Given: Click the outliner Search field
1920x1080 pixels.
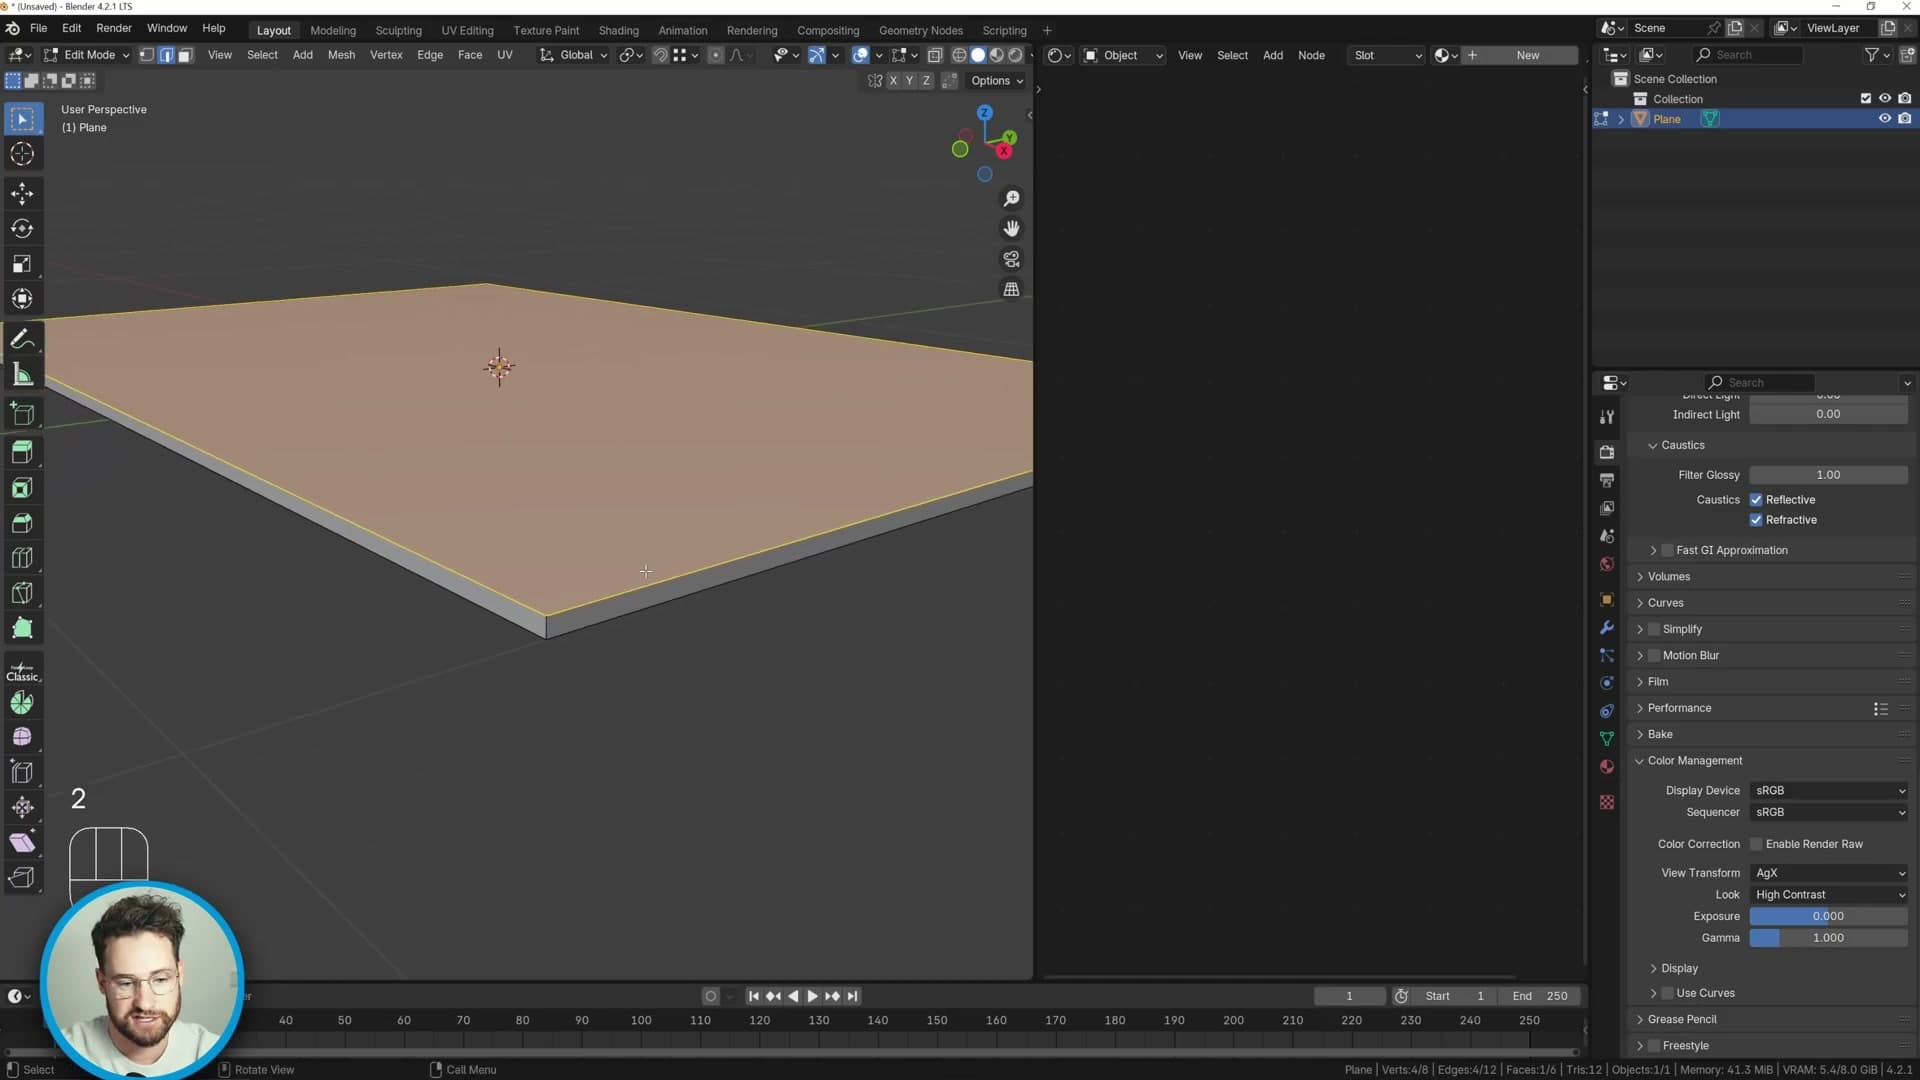Looking at the screenshot, I should click(x=1748, y=55).
